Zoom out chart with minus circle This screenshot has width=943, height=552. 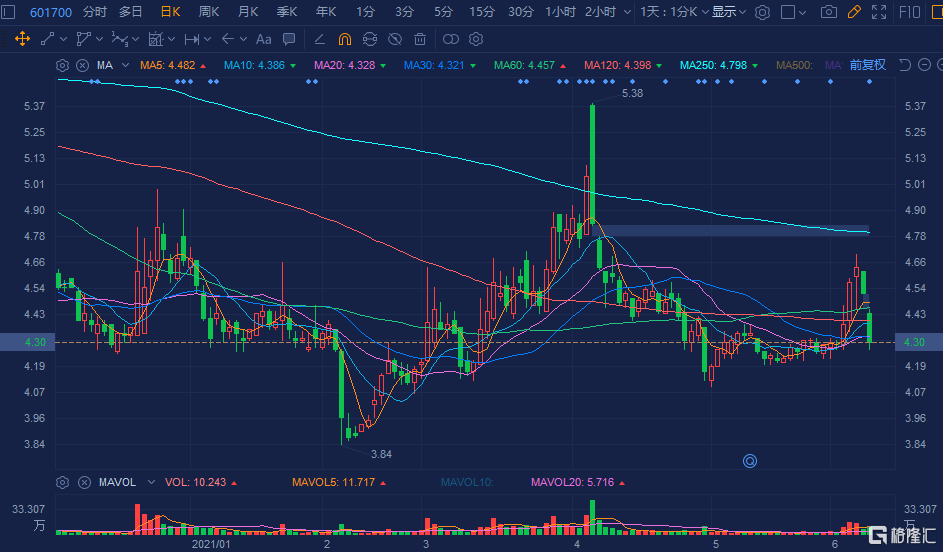925,65
